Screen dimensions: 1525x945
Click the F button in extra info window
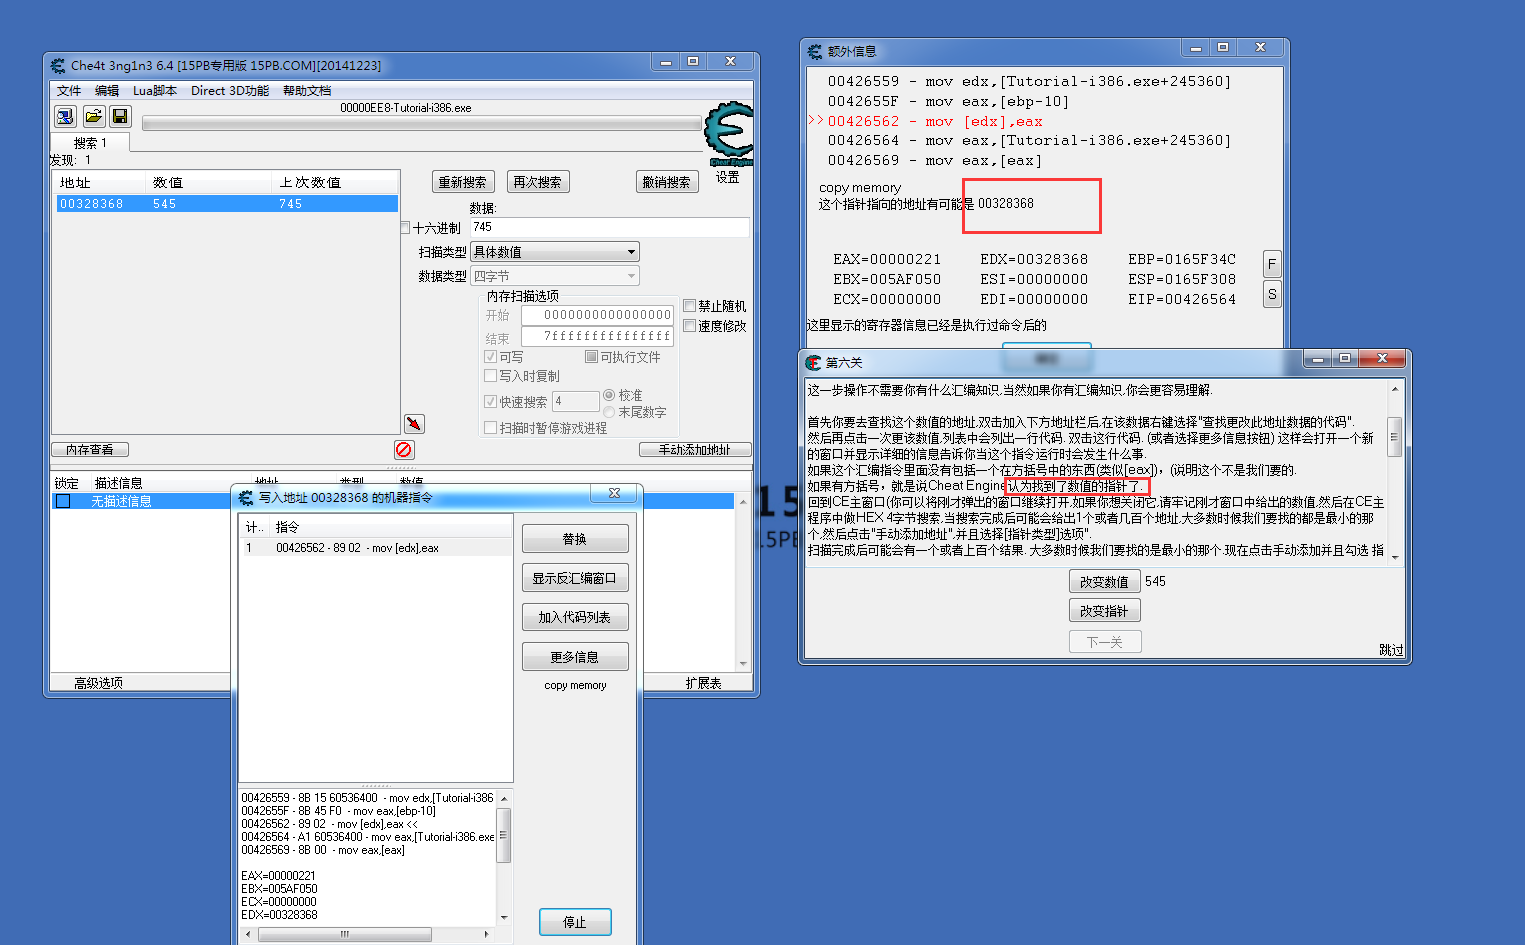point(1272,265)
